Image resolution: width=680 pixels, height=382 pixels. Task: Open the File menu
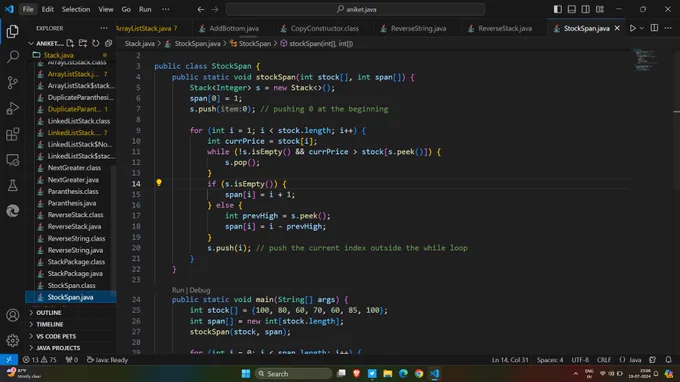tap(28, 9)
